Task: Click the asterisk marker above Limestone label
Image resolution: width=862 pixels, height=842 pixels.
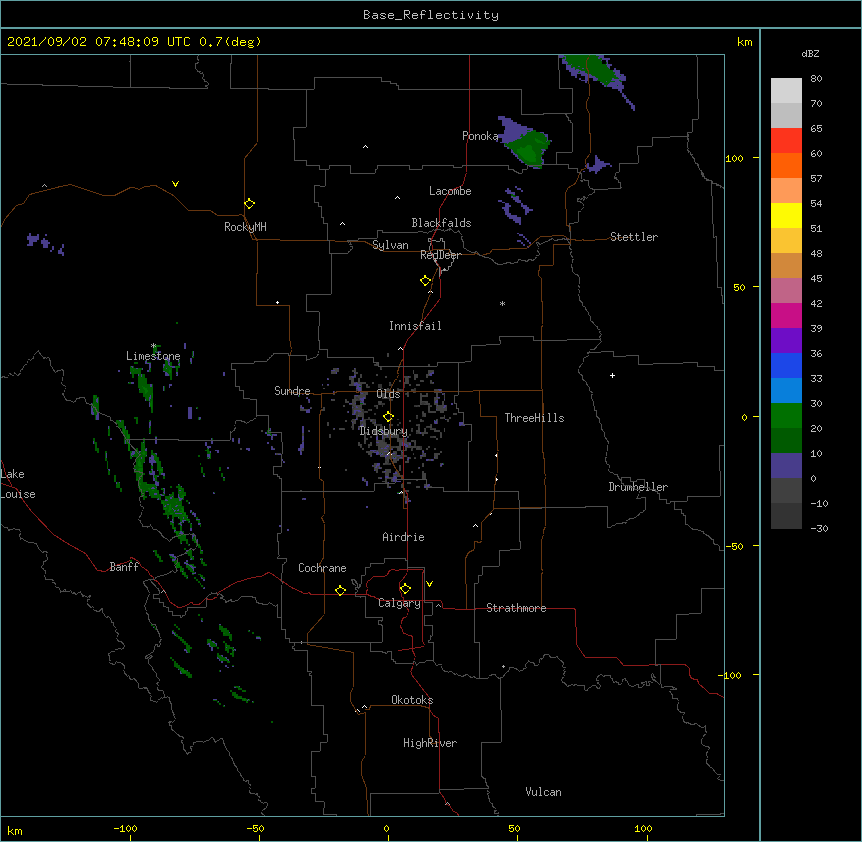Action: (154, 346)
